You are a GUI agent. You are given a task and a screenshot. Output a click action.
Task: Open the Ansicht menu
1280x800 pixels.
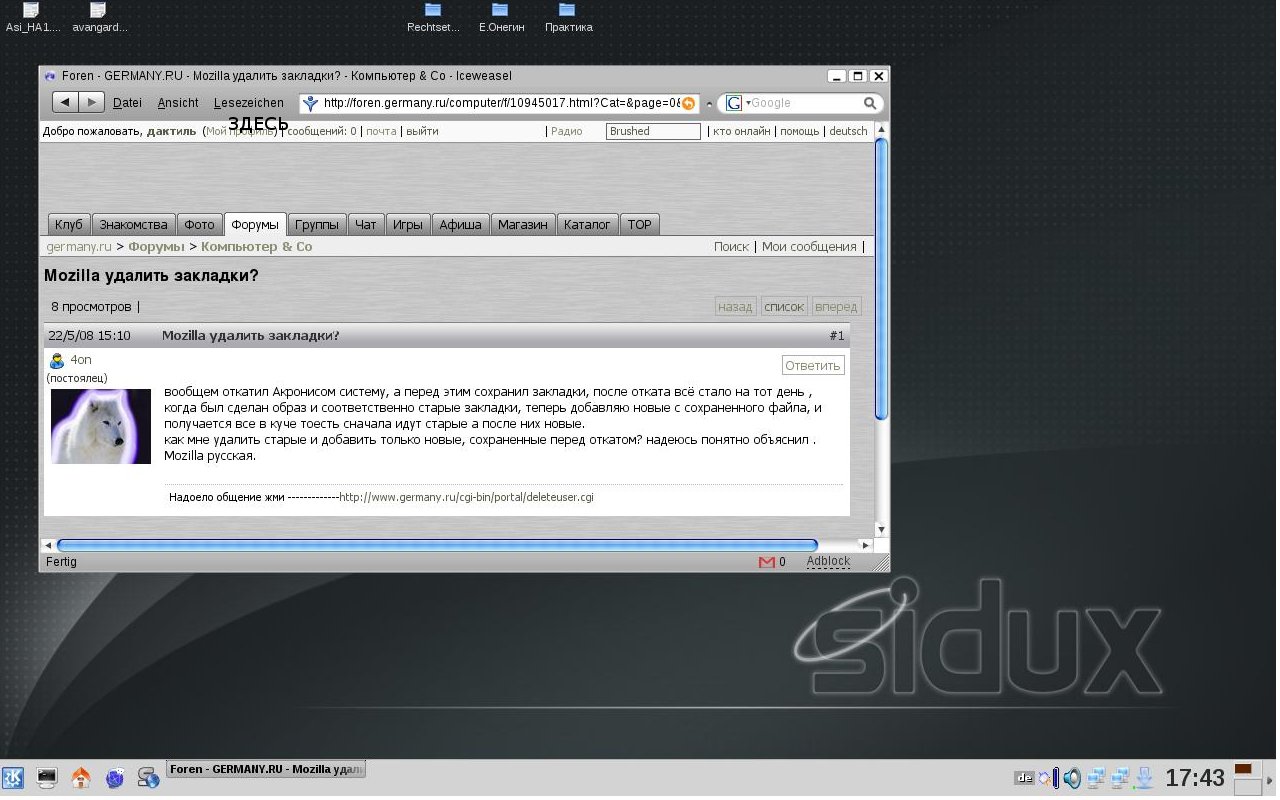tap(178, 103)
